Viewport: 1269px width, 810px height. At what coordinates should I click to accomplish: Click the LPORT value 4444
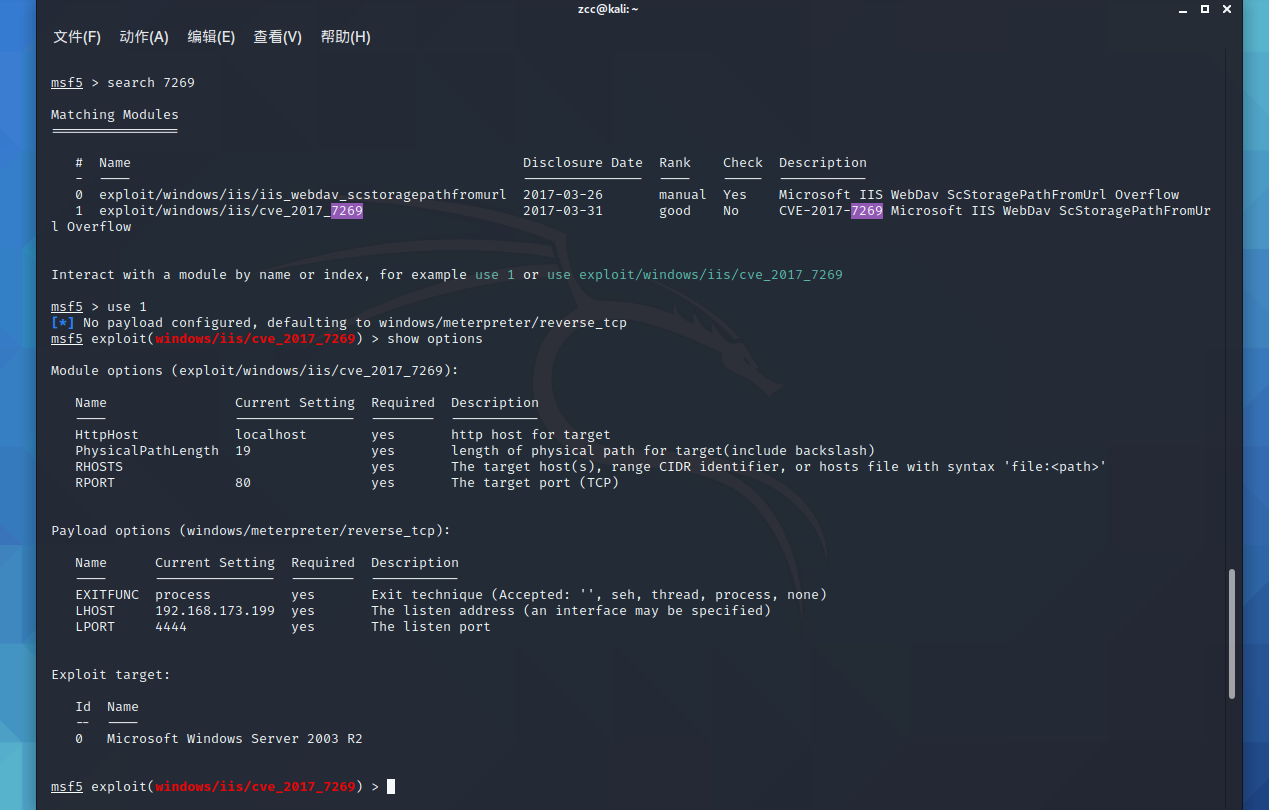pos(171,627)
